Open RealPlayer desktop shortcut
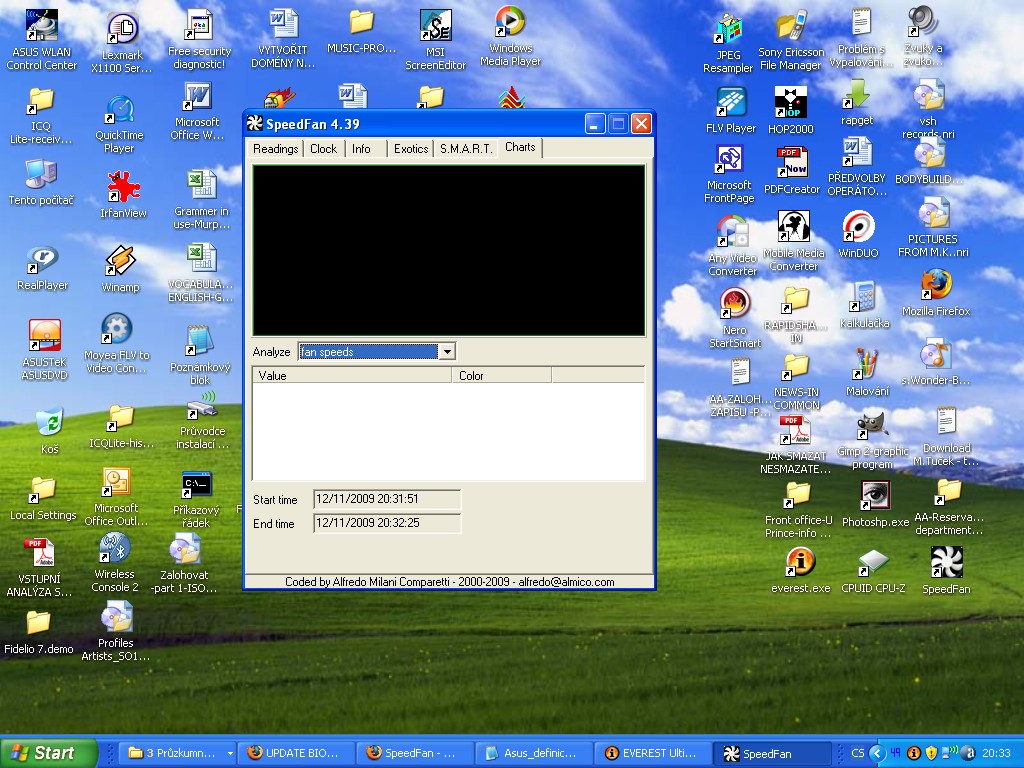This screenshot has height=768, width=1024. [x=42, y=269]
